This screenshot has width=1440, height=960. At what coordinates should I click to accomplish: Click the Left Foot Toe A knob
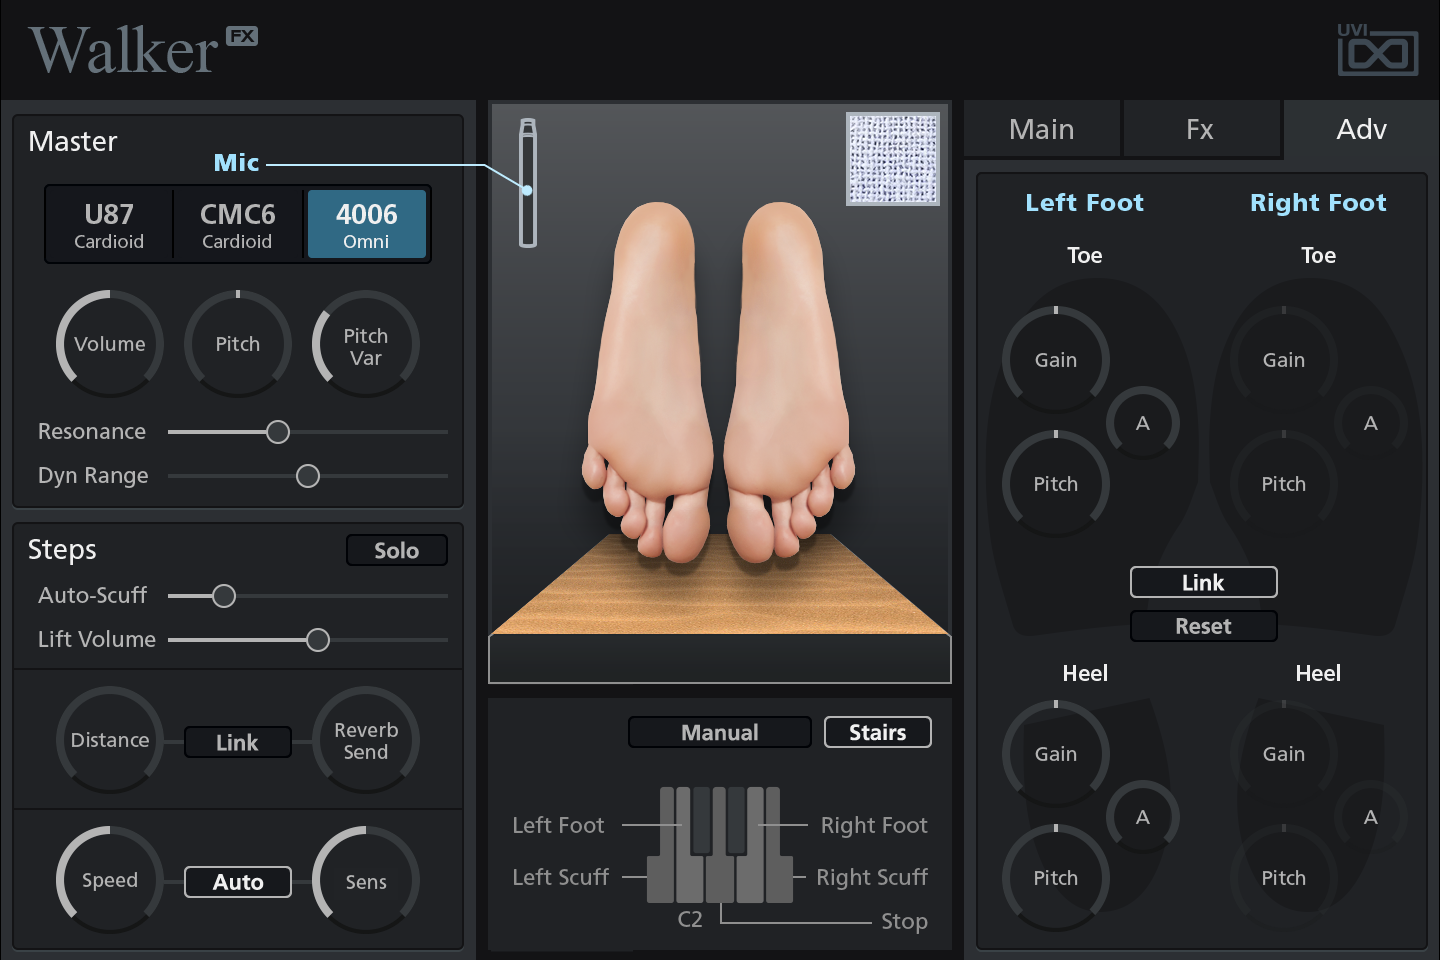pos(1142,423)
